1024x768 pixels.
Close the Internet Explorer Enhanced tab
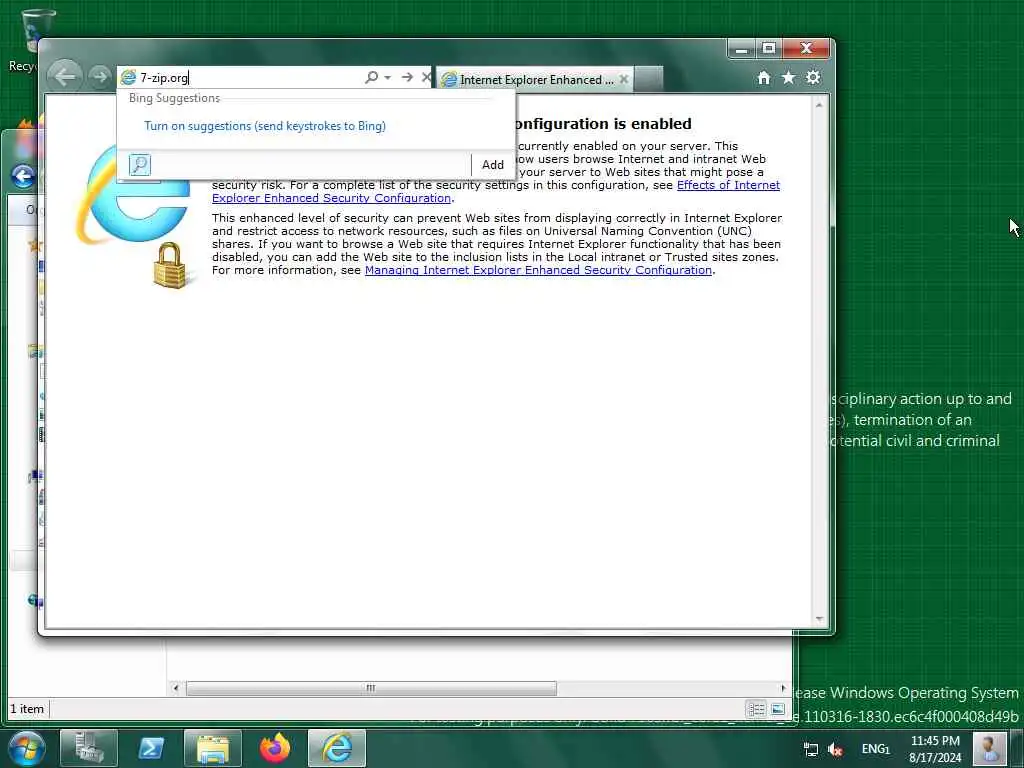(624, 79)
